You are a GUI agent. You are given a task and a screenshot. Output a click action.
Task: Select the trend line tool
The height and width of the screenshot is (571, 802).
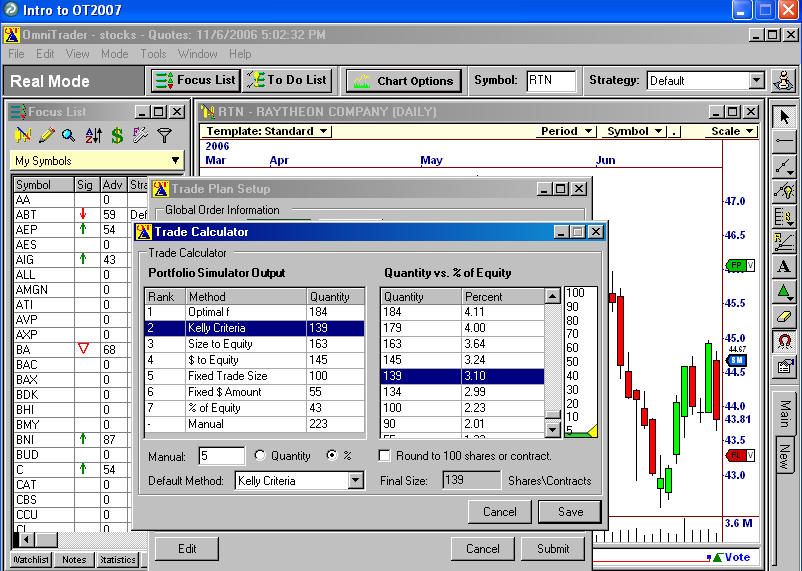784,166
